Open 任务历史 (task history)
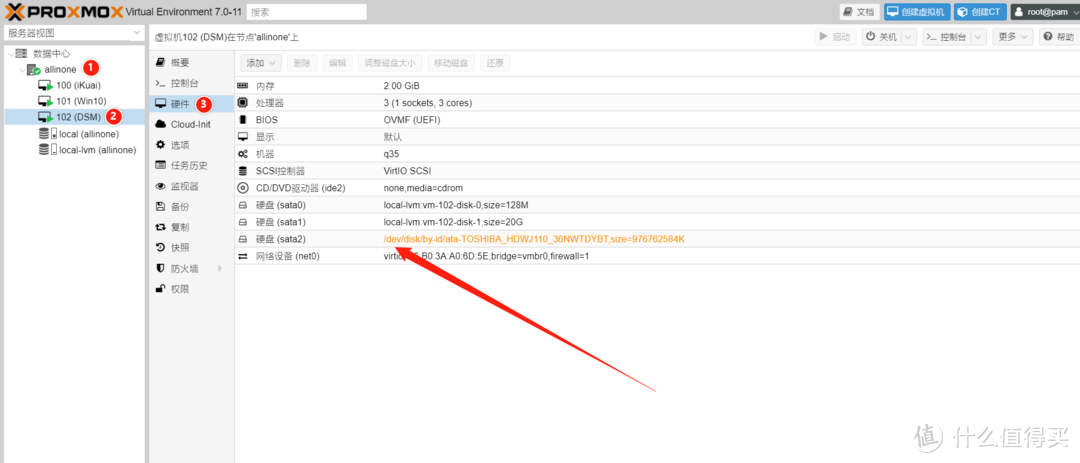 click(188, 165)
